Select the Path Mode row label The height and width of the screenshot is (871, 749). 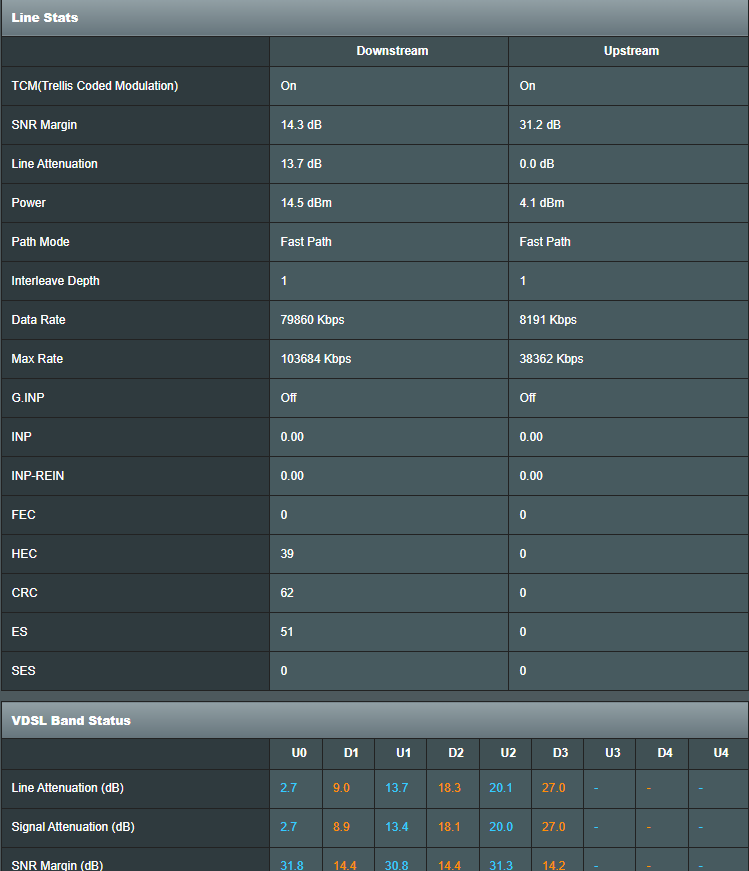(x=40, y=242)
